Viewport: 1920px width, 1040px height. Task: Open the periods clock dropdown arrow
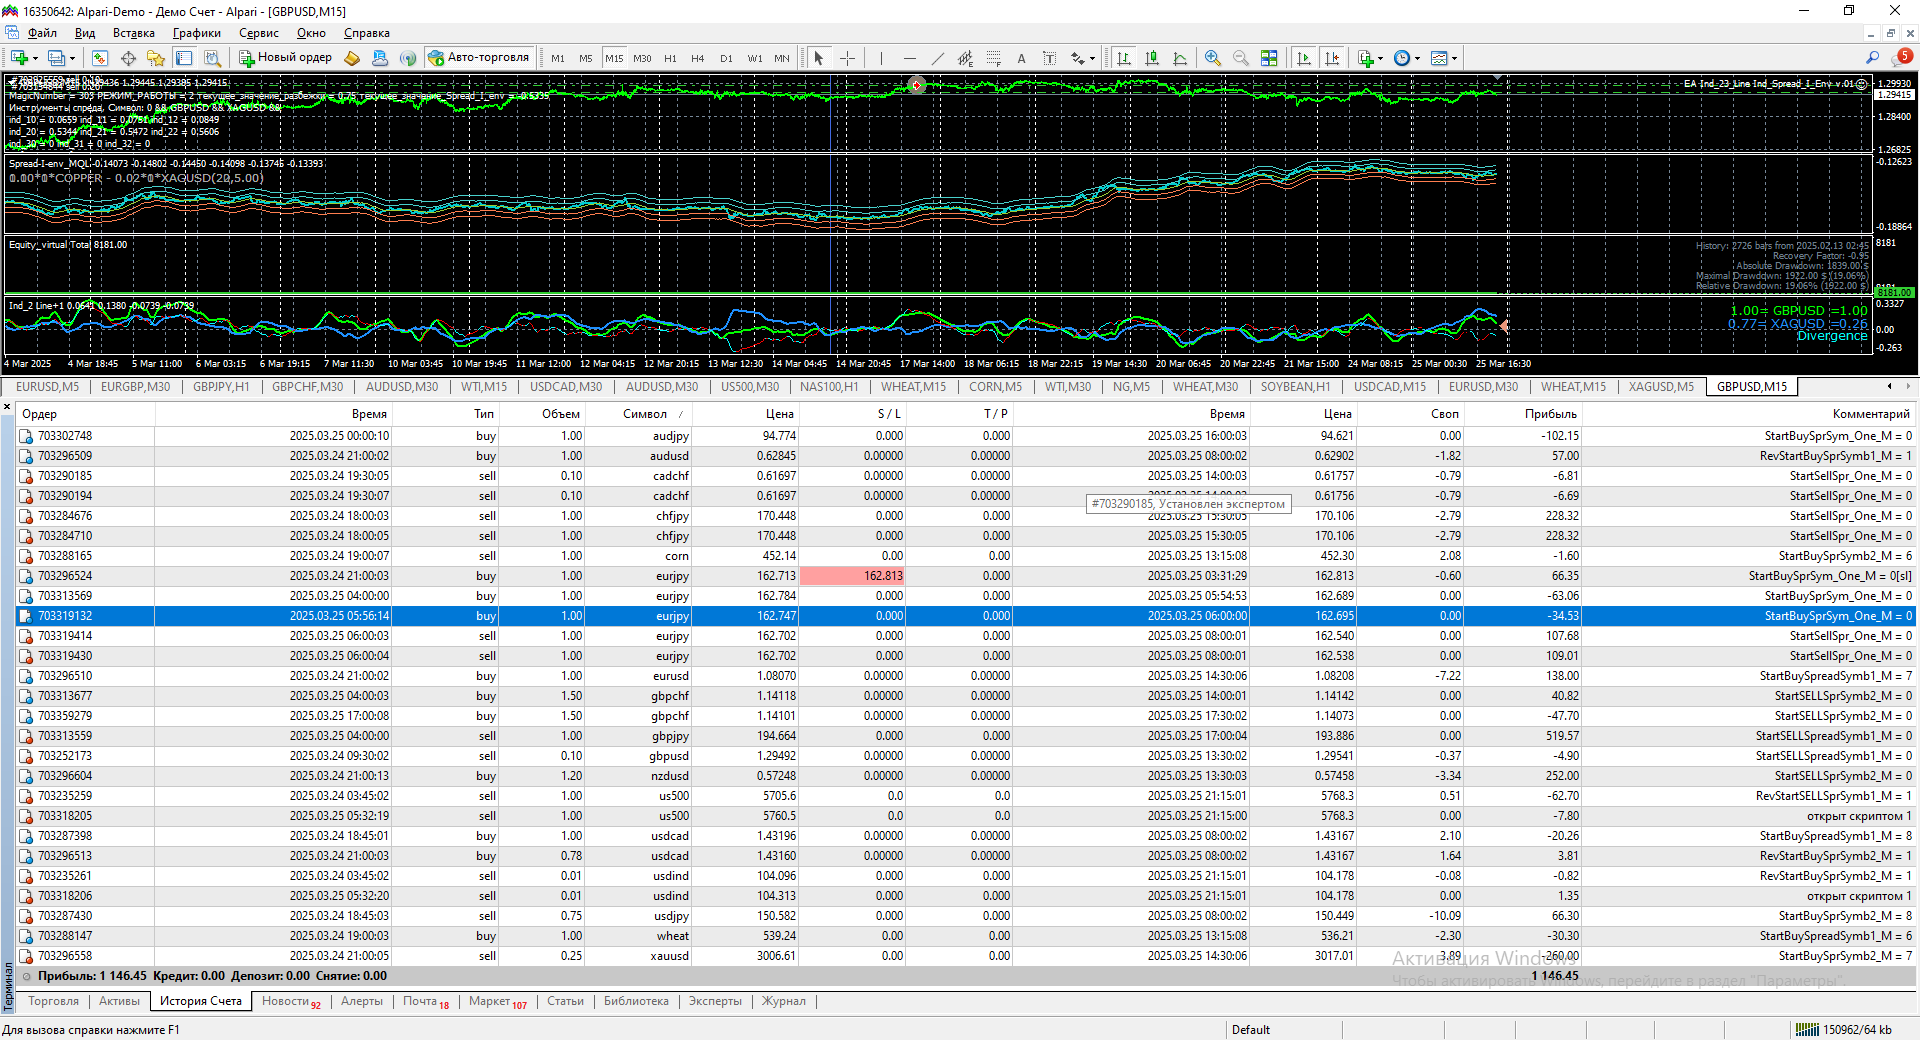[1417, 59]
